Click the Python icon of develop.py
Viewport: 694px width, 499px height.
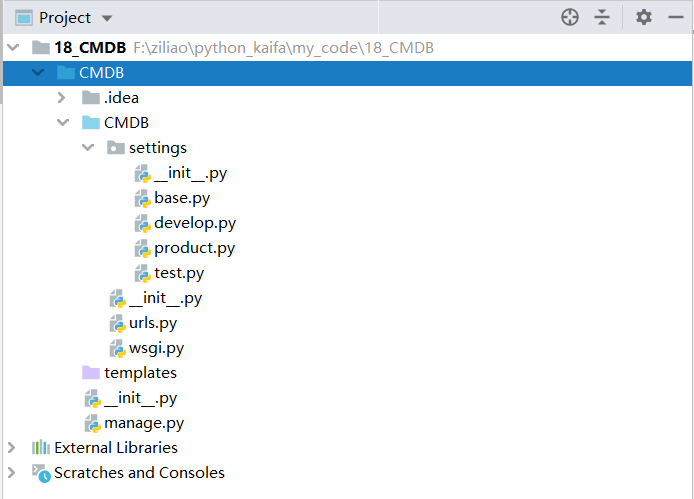[143, 223]
